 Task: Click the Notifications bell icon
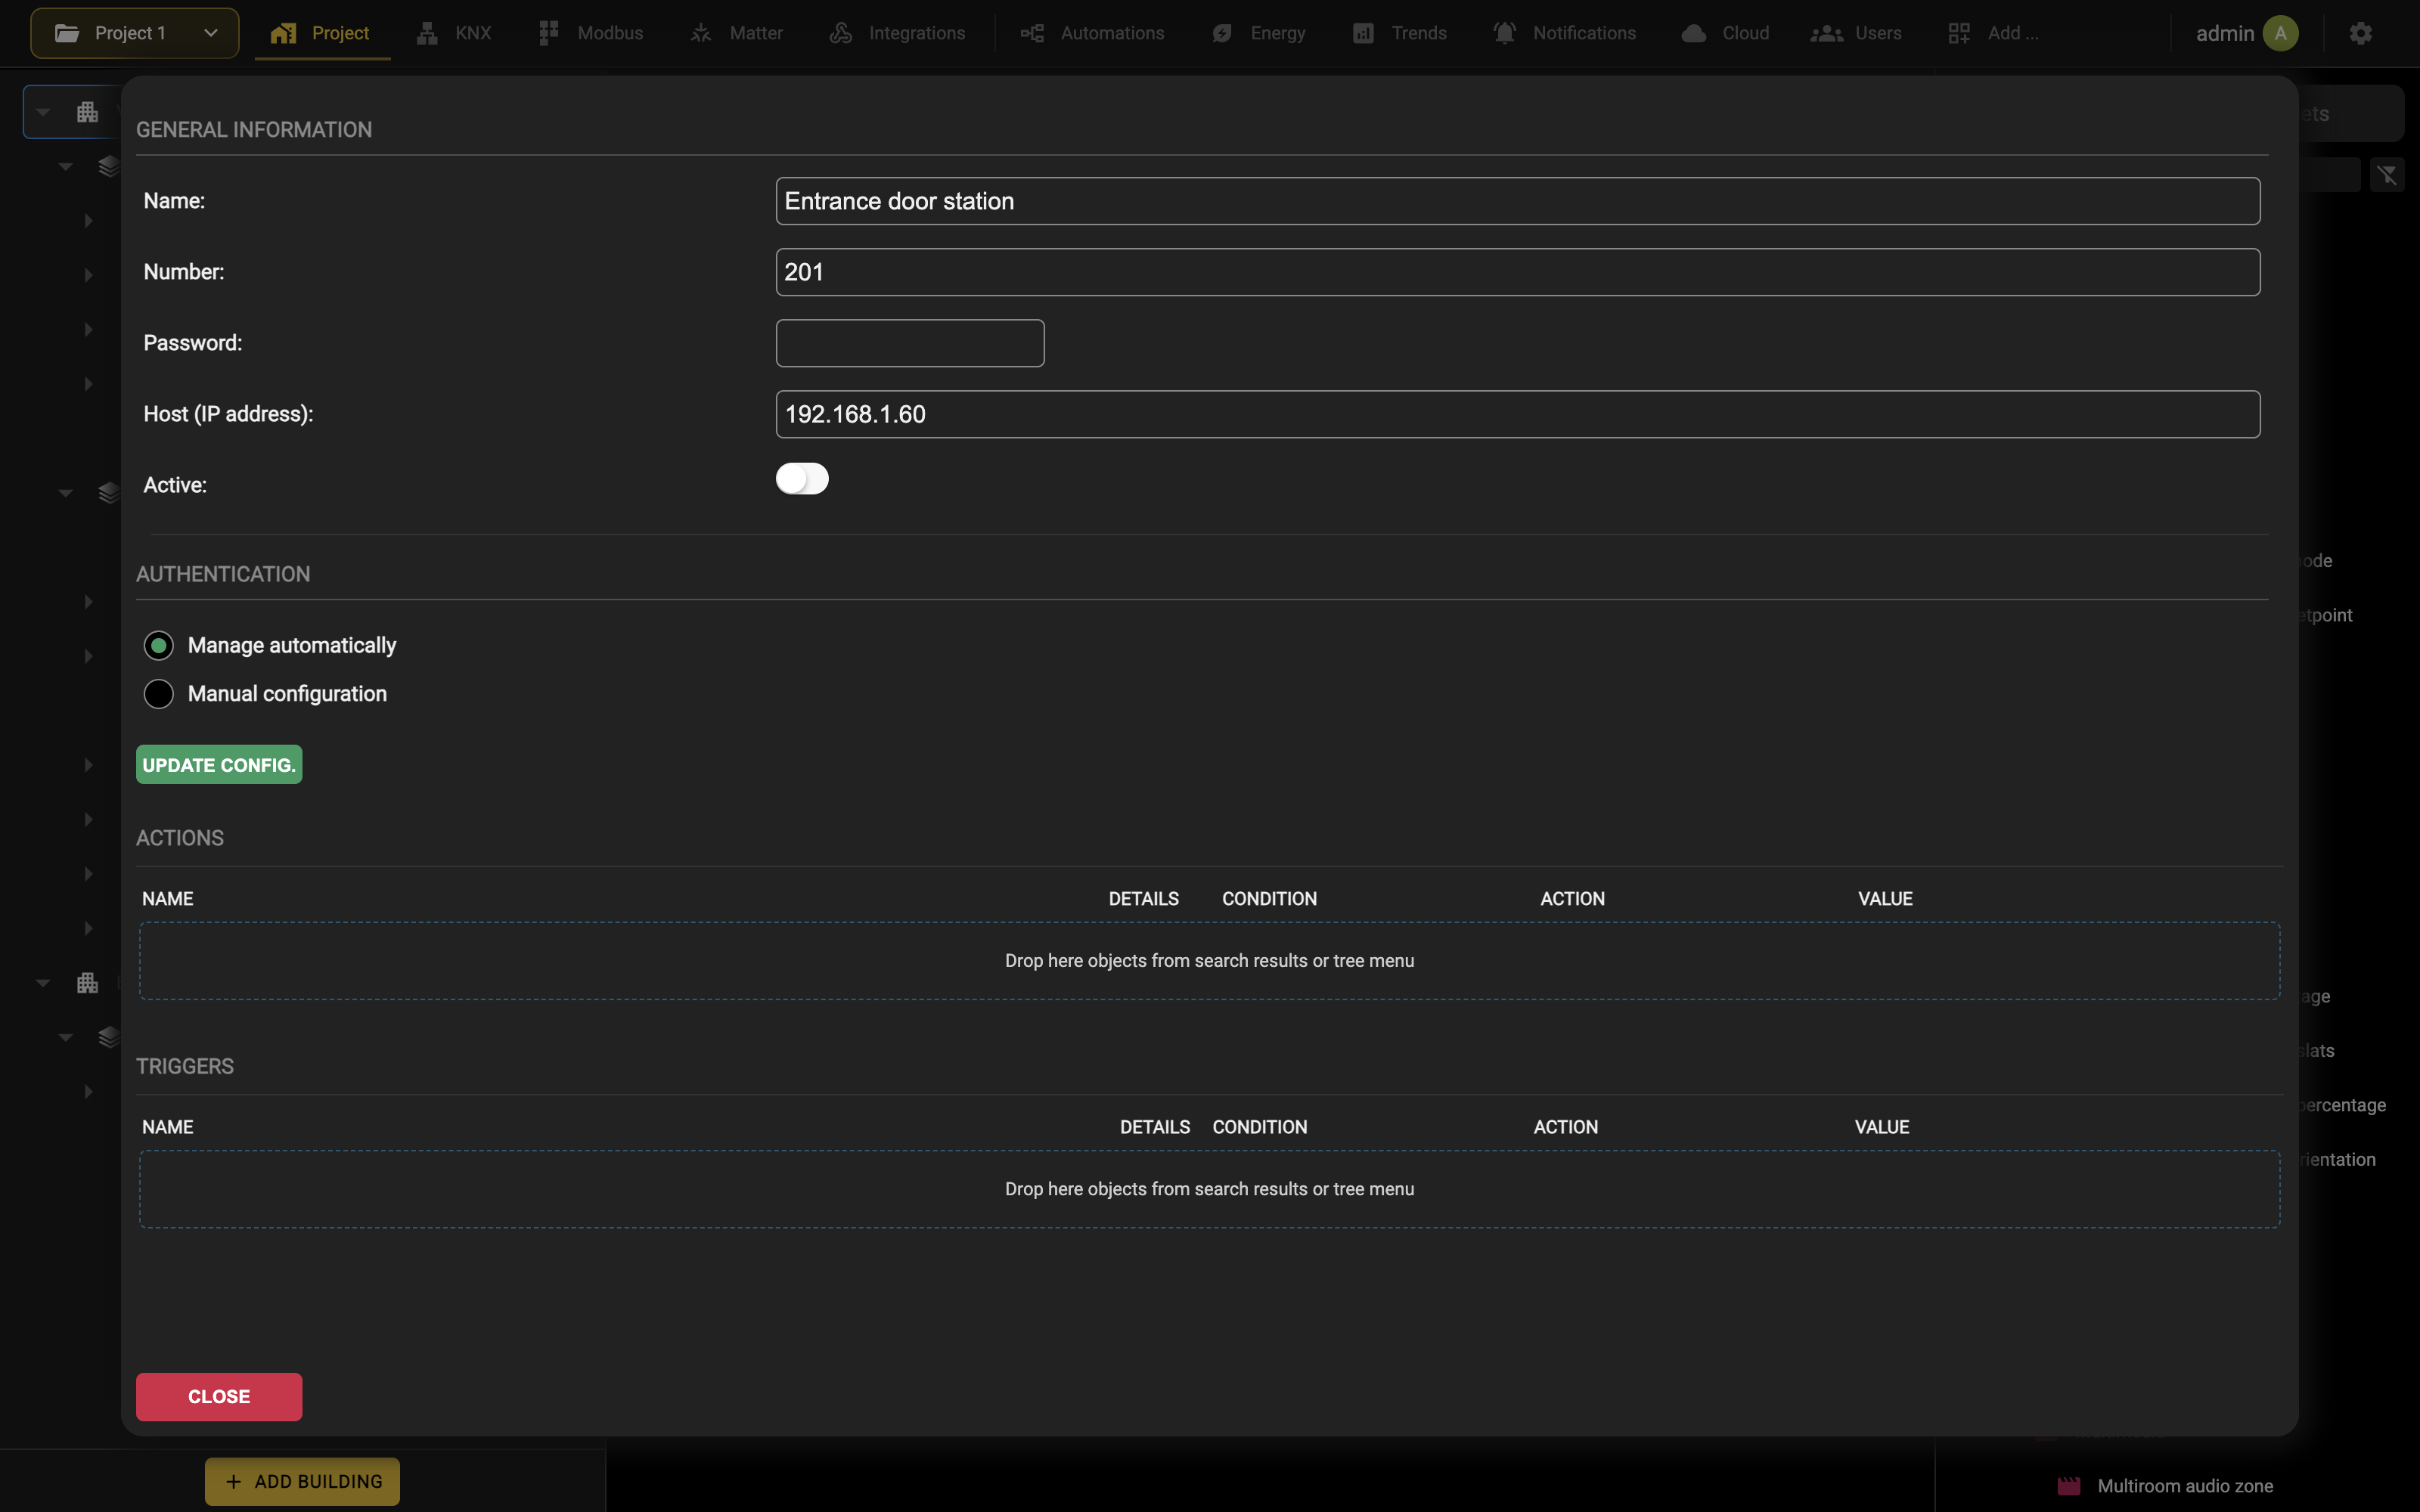click(1504, 33)
